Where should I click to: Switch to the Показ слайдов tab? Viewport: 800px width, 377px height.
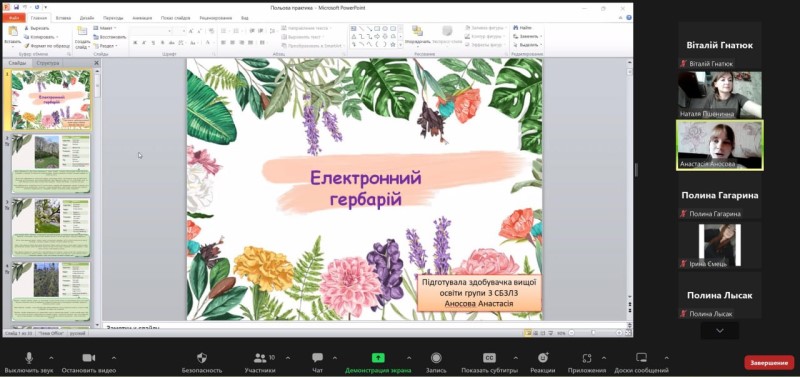(x=176, y=18)
